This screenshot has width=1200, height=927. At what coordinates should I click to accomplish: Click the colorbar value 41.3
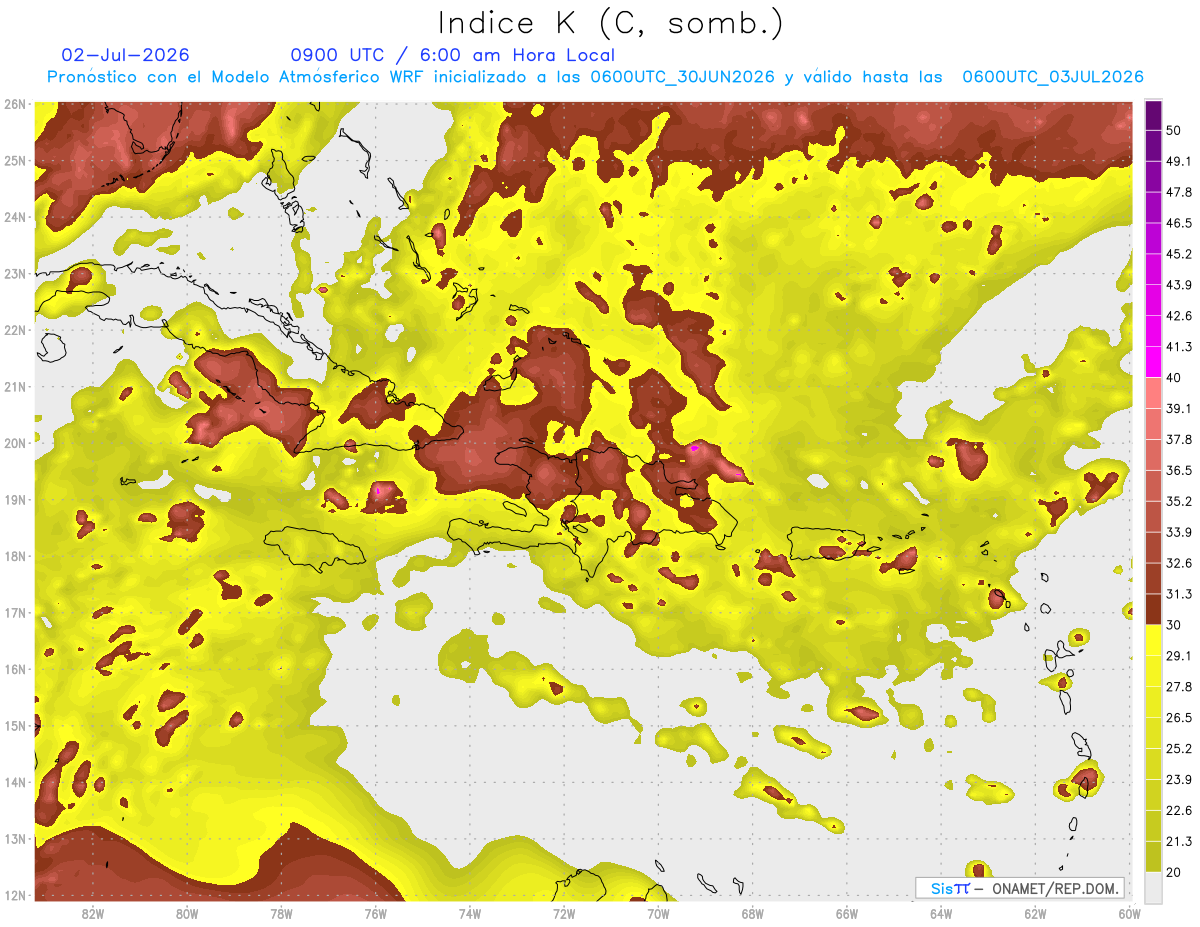pyautogui.click(x=1179, y=347)
